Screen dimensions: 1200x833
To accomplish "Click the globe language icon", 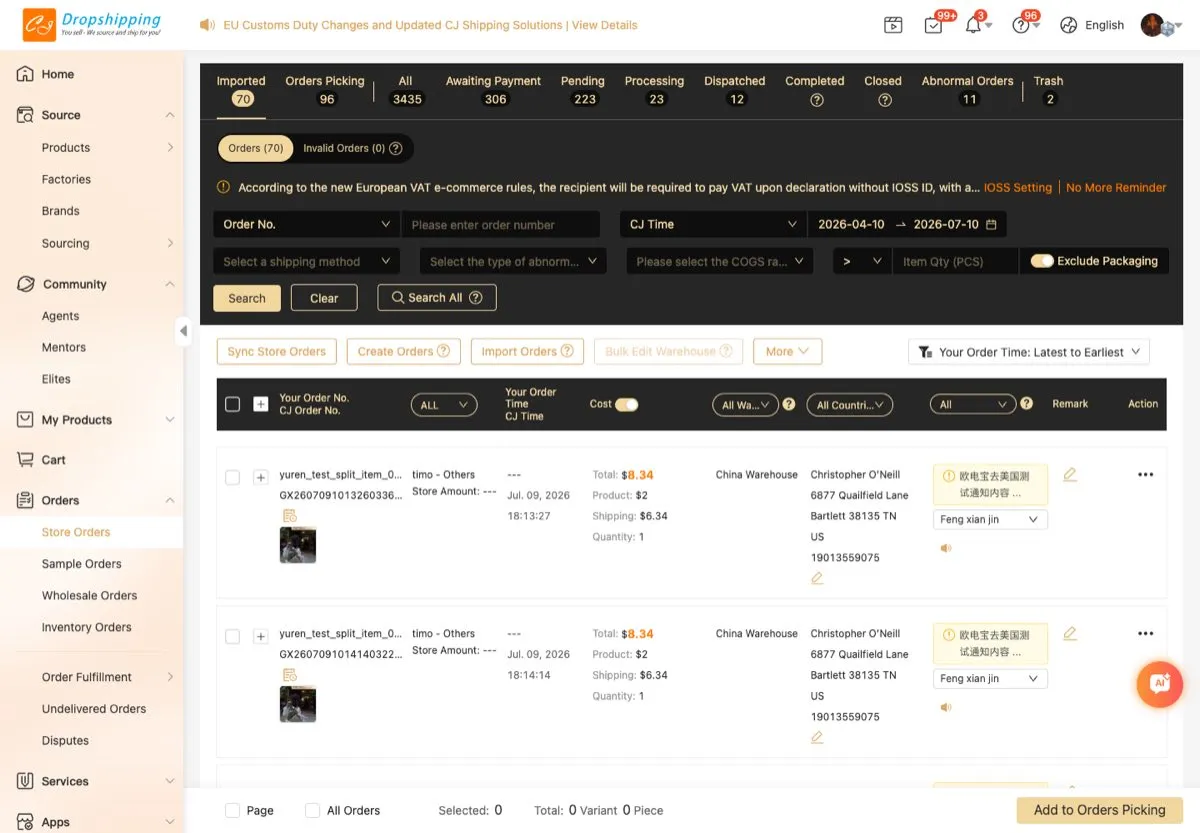I will pyautogui.click(x=1069, y=25).
